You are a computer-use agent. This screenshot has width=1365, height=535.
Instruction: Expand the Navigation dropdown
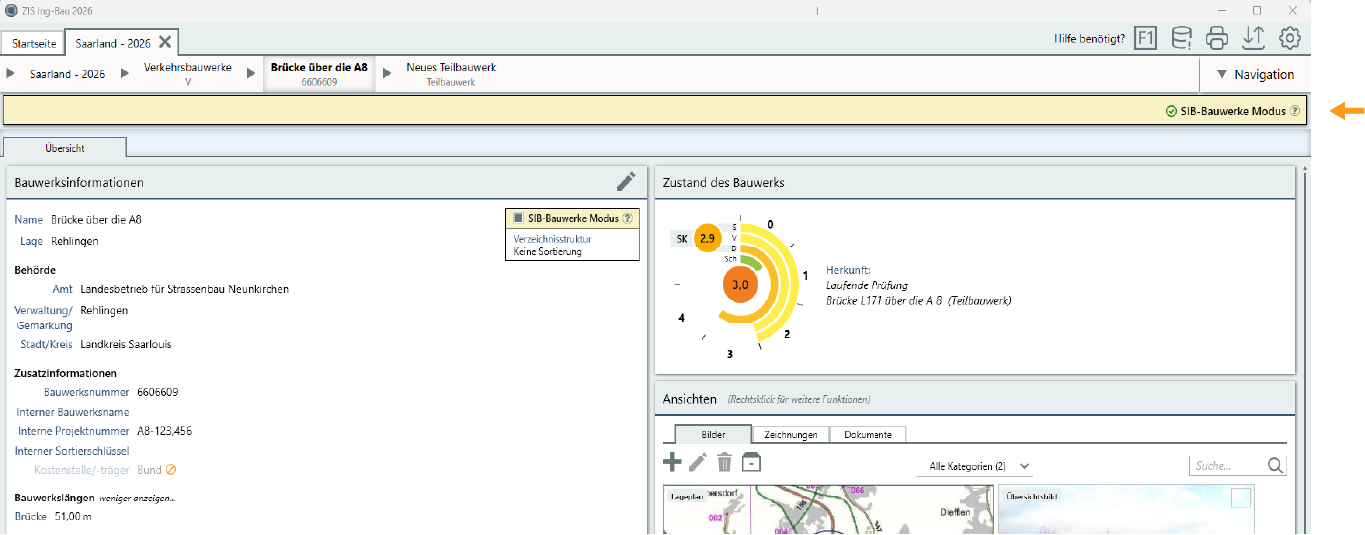pyautogui.click(x=1255, y=74)
